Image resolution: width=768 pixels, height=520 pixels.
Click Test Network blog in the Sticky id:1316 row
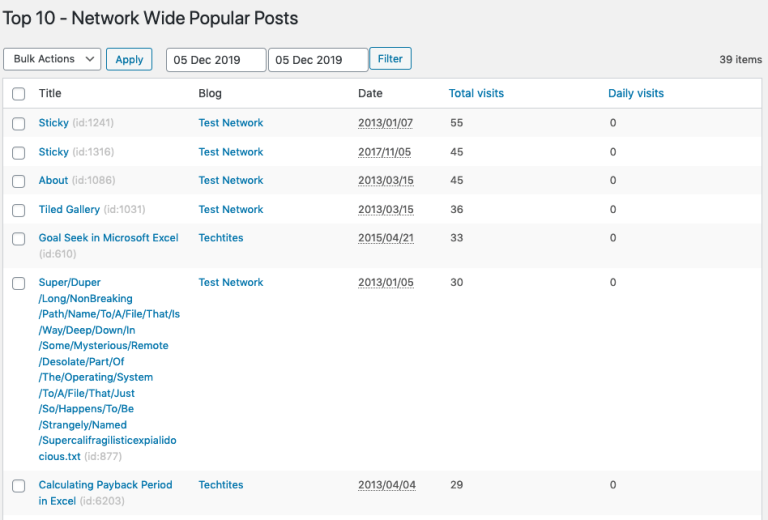[231, 152]
